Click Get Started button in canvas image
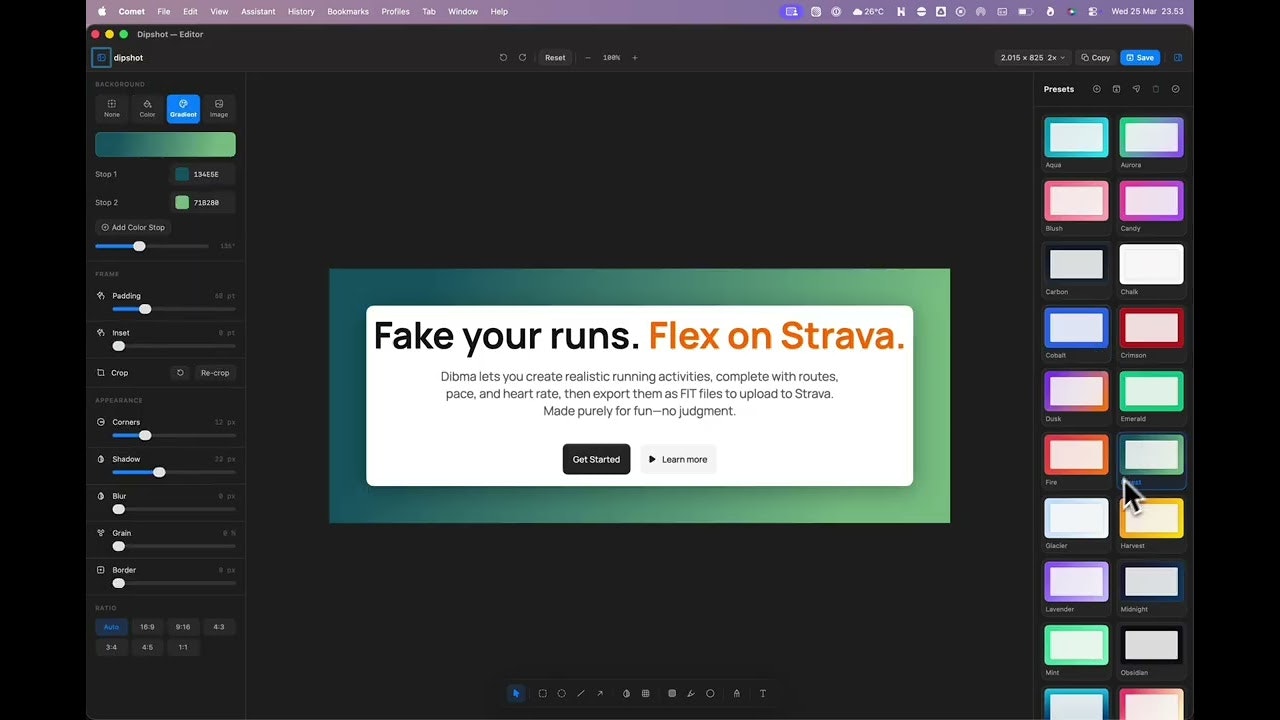This screenshot has height=720, width=1280. tap(596, 459)
